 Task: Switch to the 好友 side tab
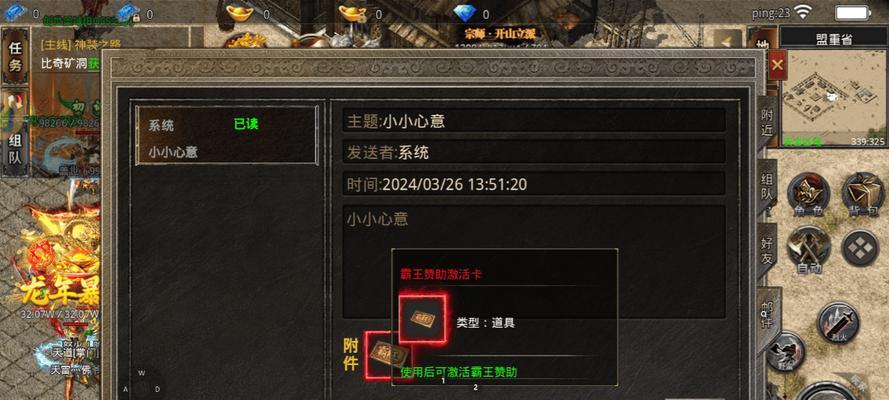pos(767,251)
